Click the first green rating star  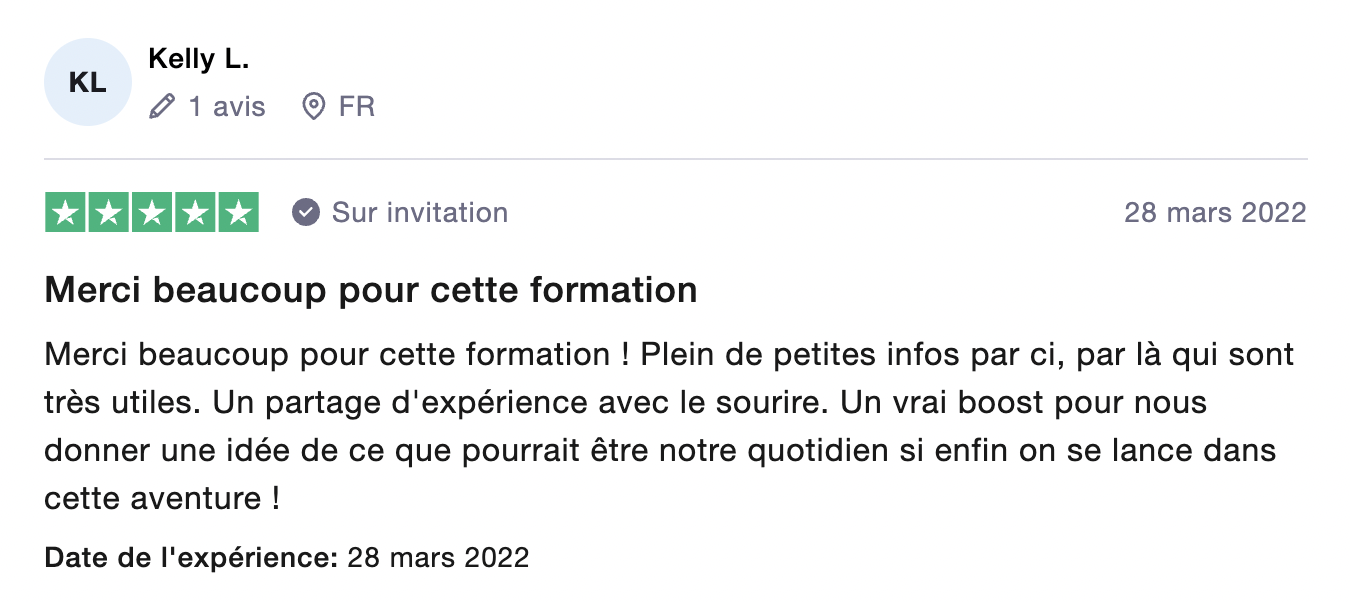[66, 213]
